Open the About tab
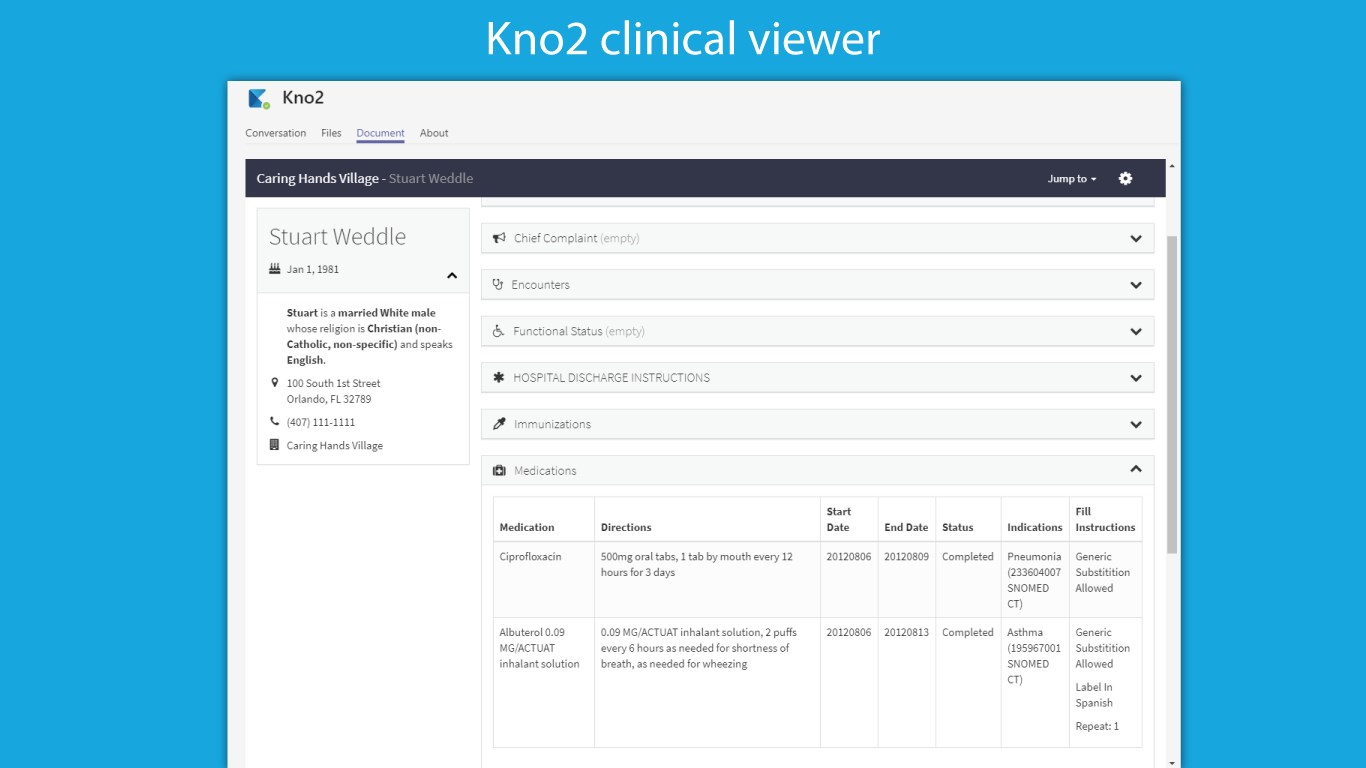This screenshot has height=768, width=1366. (434, 133)
